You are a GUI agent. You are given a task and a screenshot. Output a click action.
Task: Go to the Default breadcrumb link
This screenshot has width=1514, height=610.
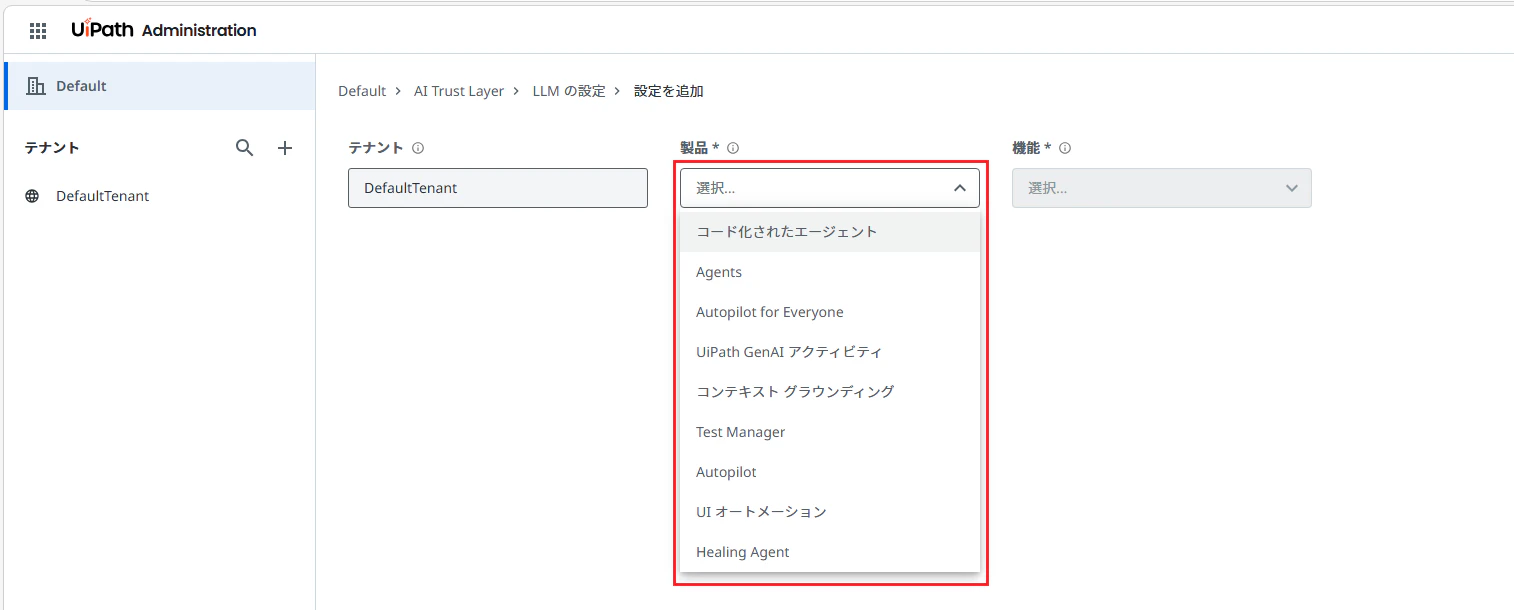(x=362, y=91)
